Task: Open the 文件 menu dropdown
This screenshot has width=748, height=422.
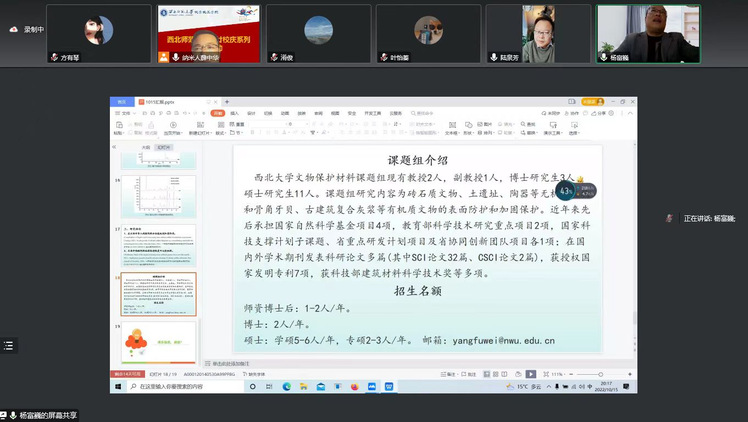Action: pyautogui.click(x=128, y=113)
